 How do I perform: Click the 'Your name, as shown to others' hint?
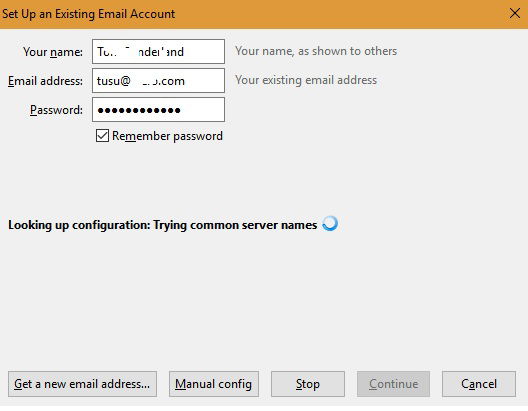pyautogui.click(x=316, y=51)
